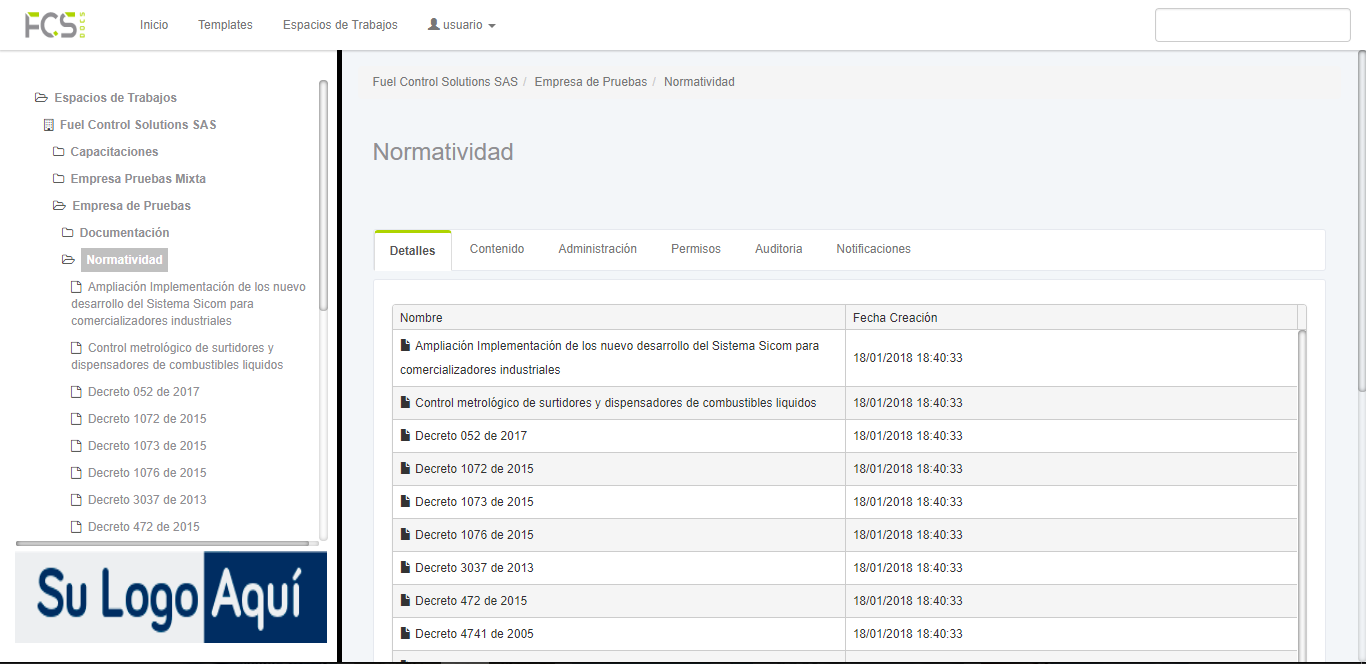
Task: Switch to the Contenido tab
Action: point(497,249)
